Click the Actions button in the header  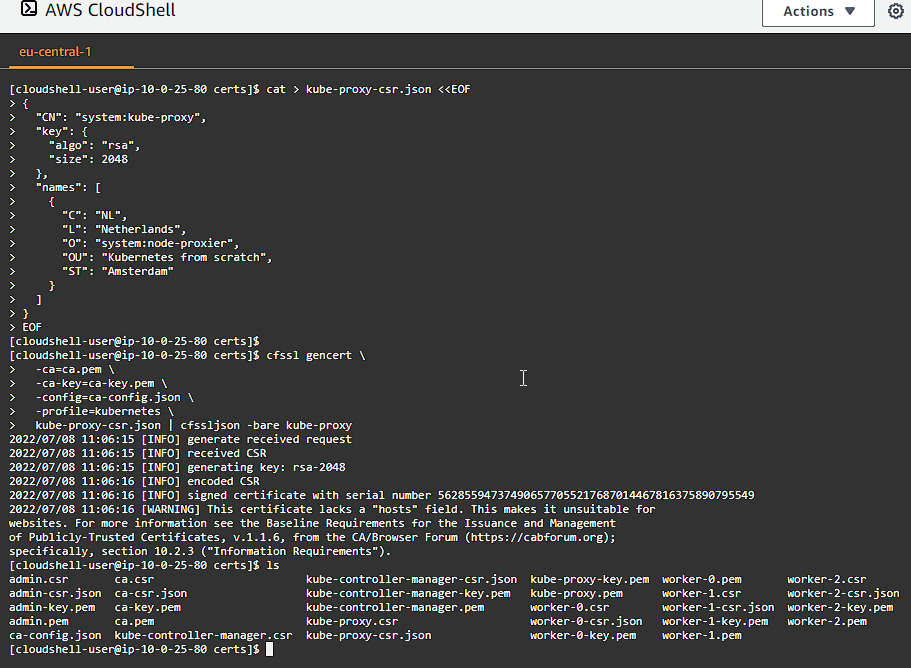(810, 11)
